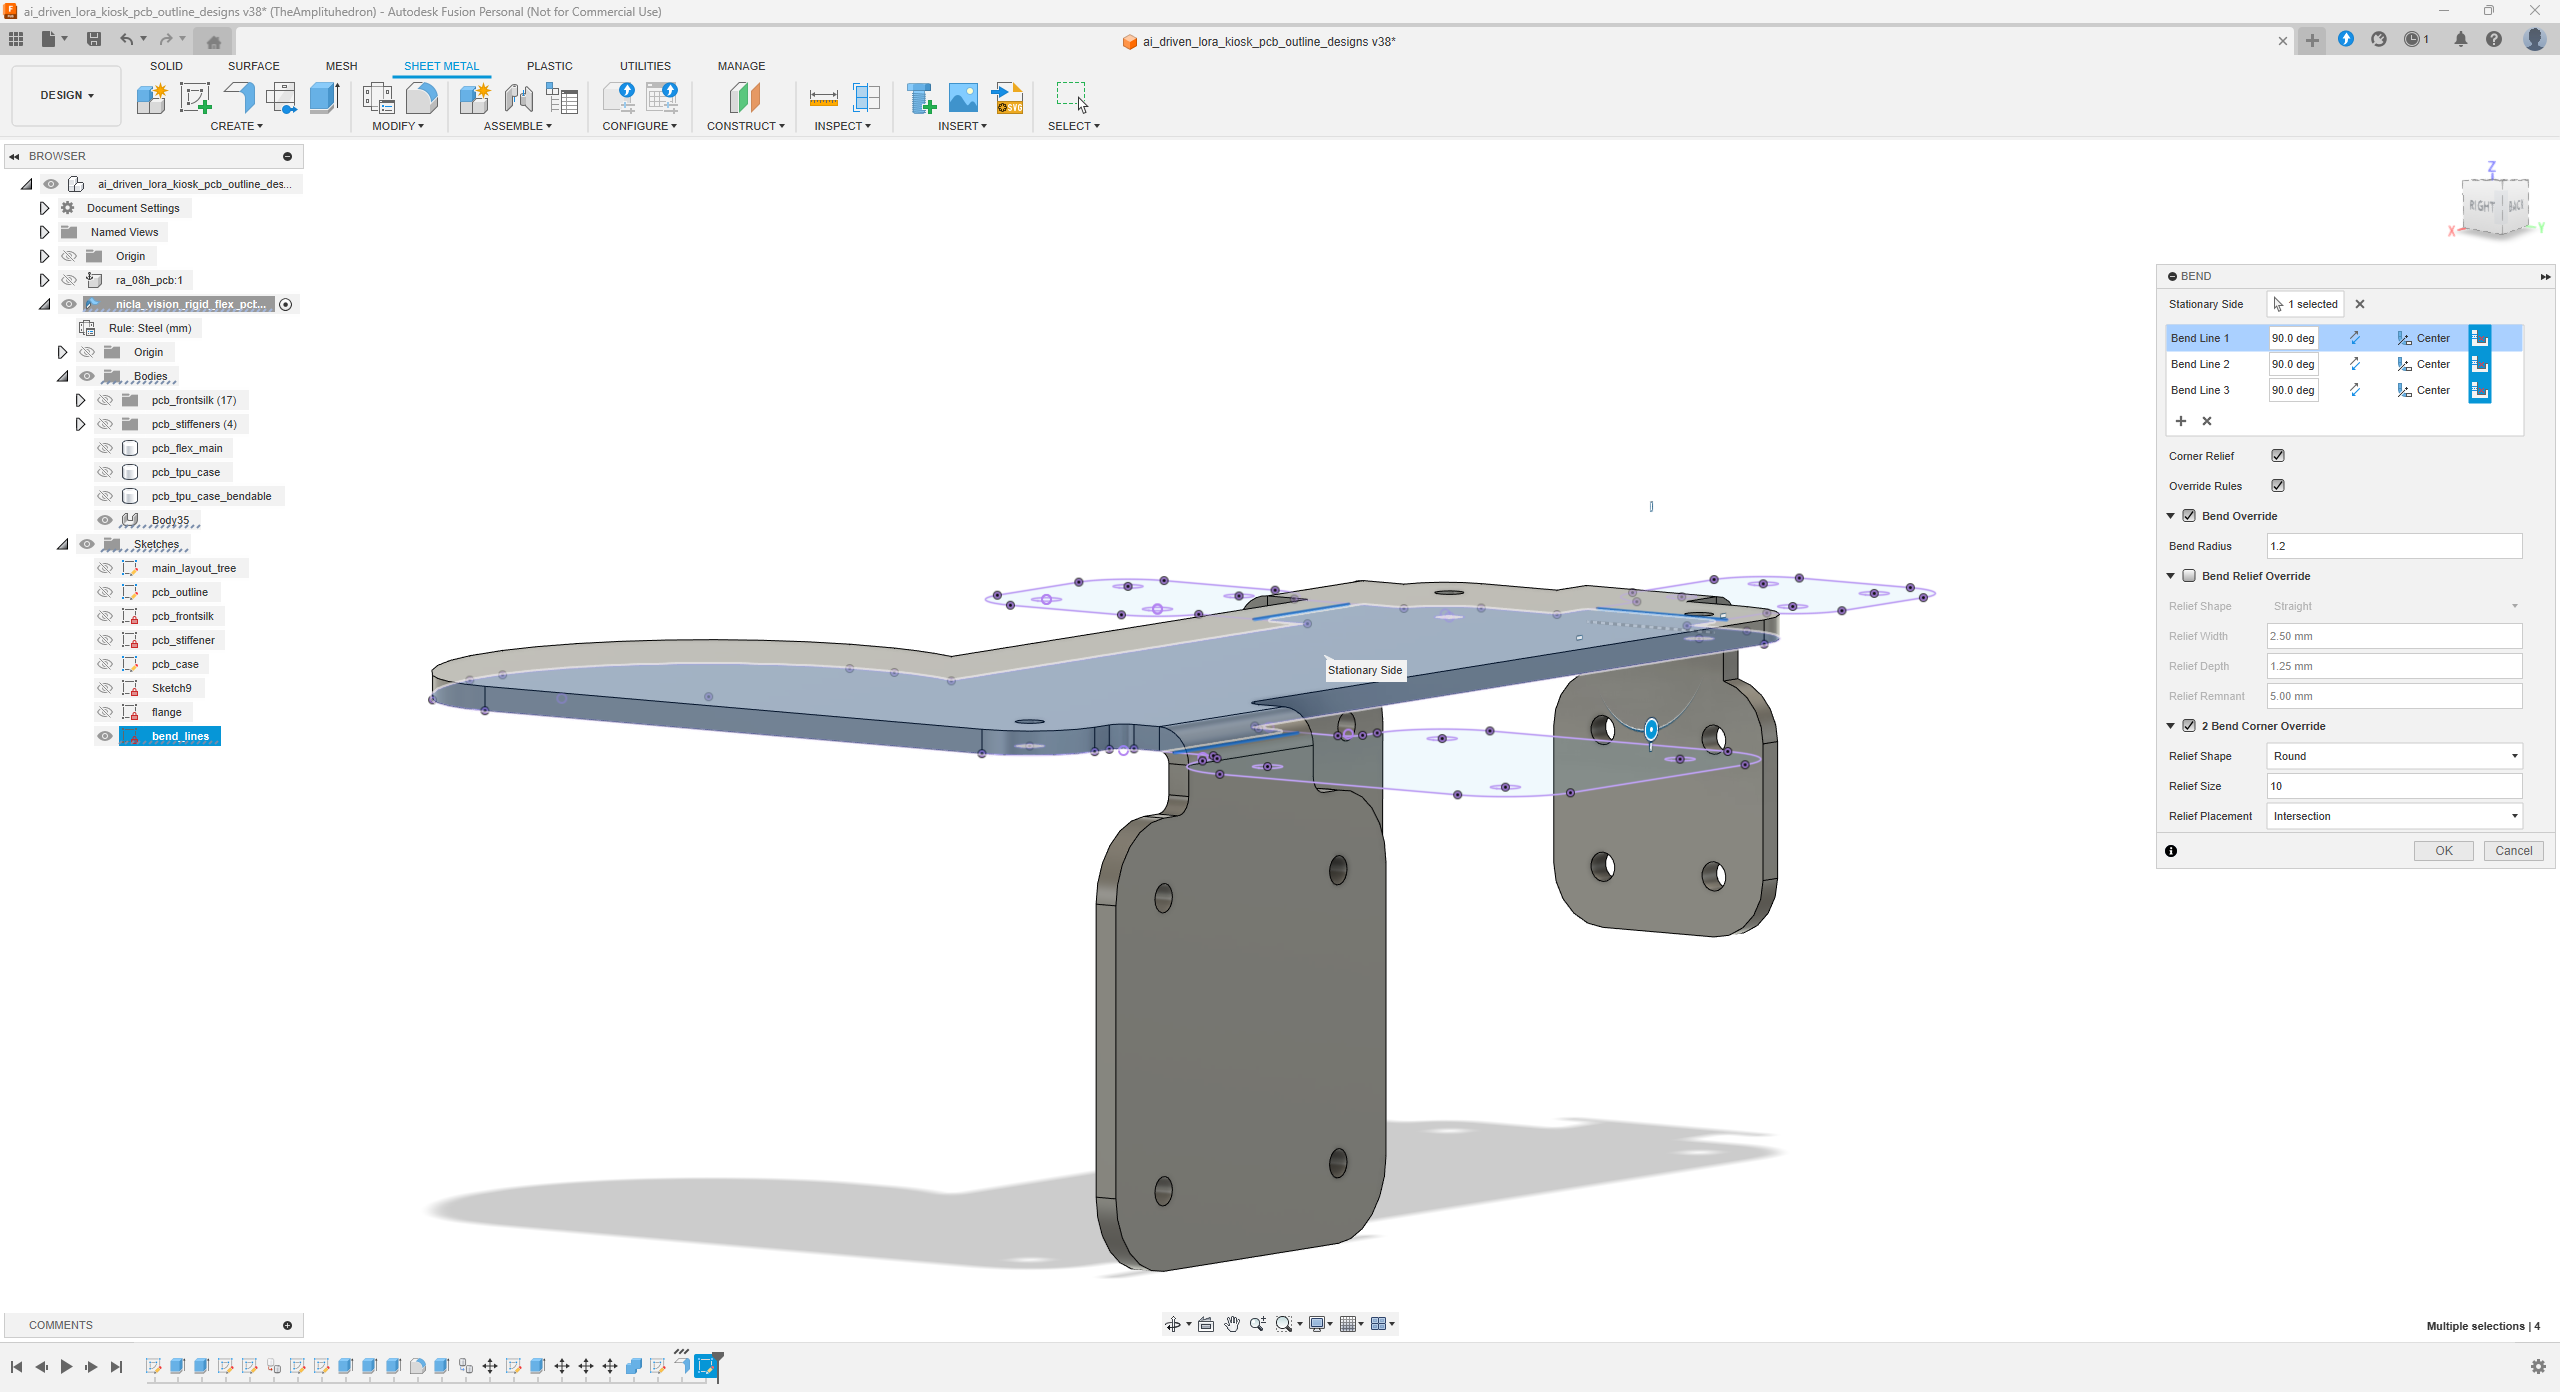Click the Save icon in the toolbar
2560x1392 pixels.
point(94,39)
